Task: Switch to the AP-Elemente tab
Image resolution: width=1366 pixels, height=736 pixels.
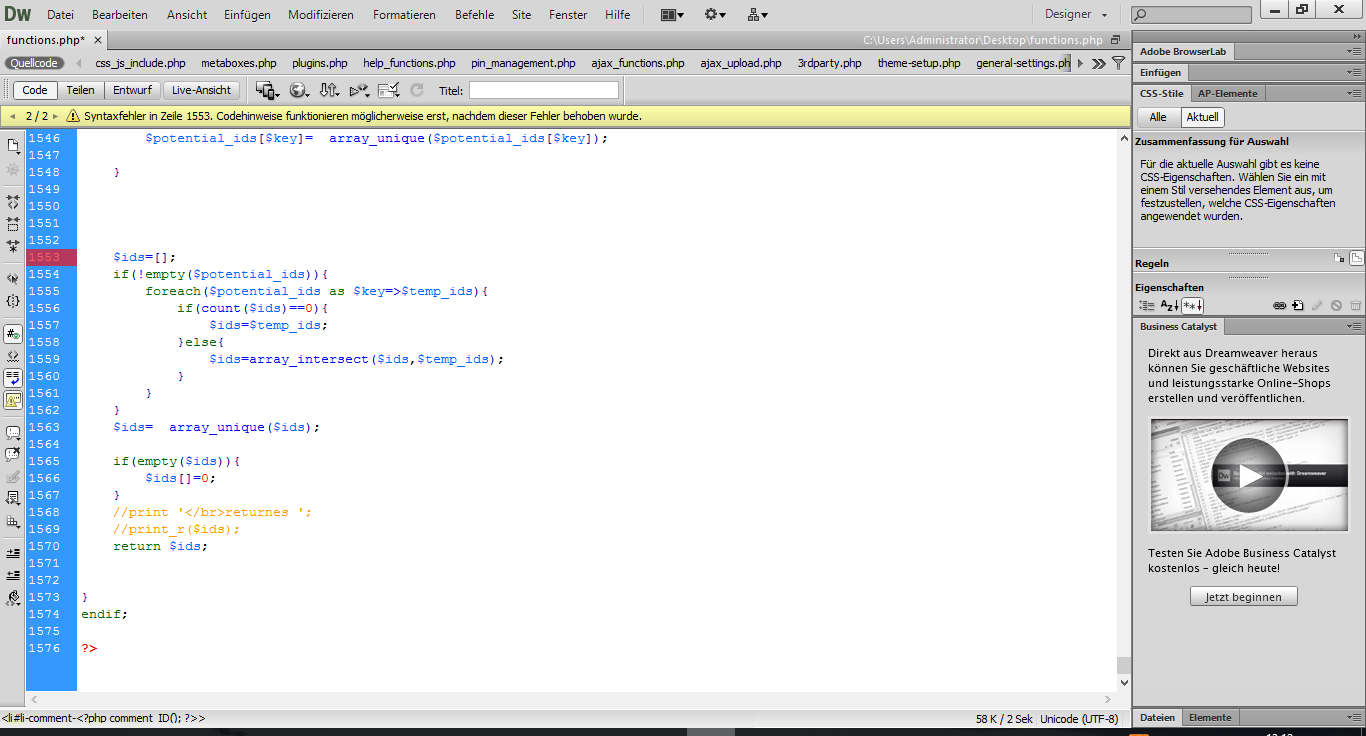Action: pyautogui.click(x=1228, y=93)
